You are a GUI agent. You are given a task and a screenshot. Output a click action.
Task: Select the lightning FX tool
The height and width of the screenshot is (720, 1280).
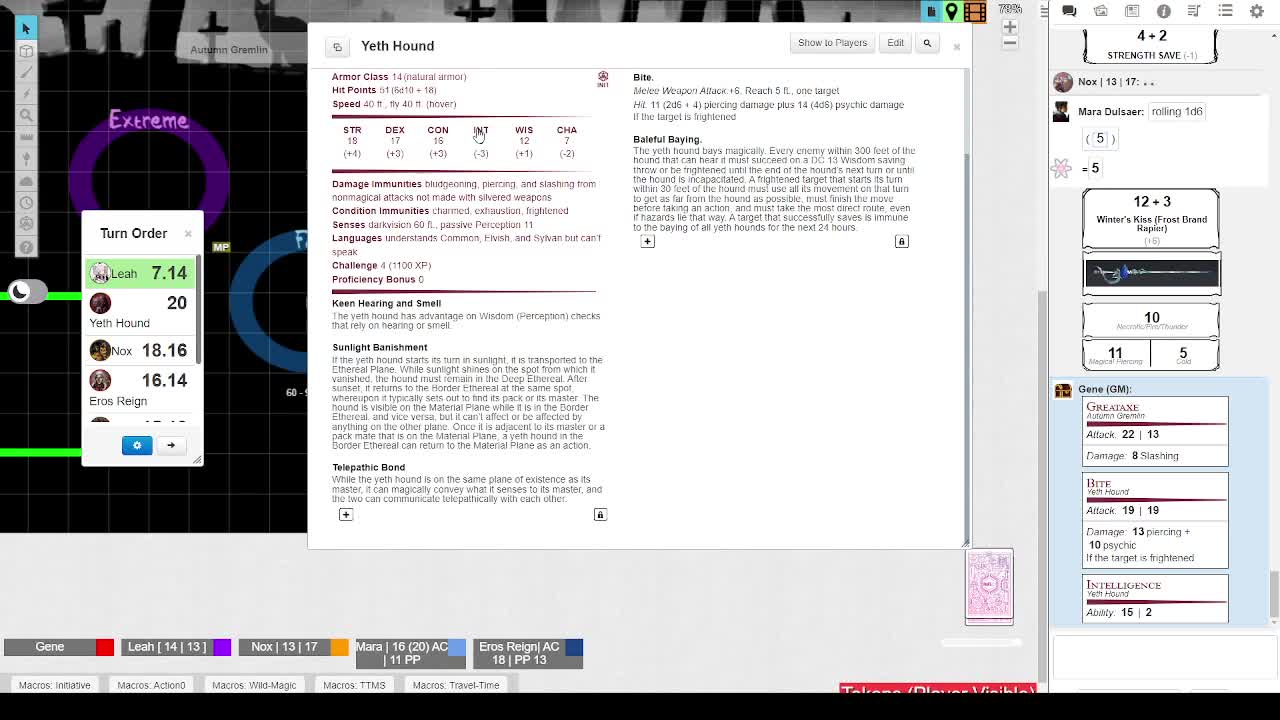(x=26, y=94)
